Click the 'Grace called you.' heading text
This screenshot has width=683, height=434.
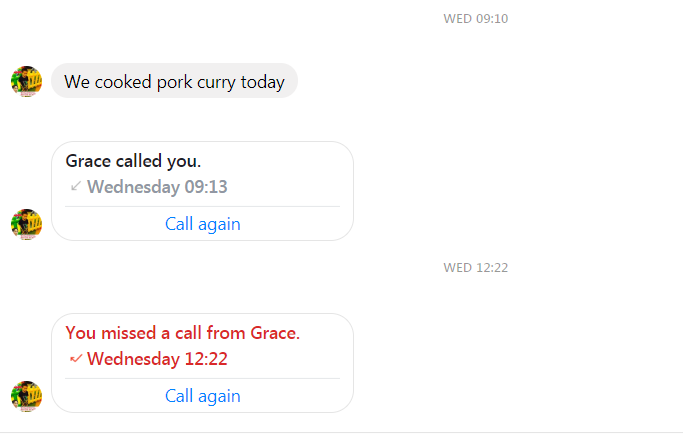tap(133, 161)
